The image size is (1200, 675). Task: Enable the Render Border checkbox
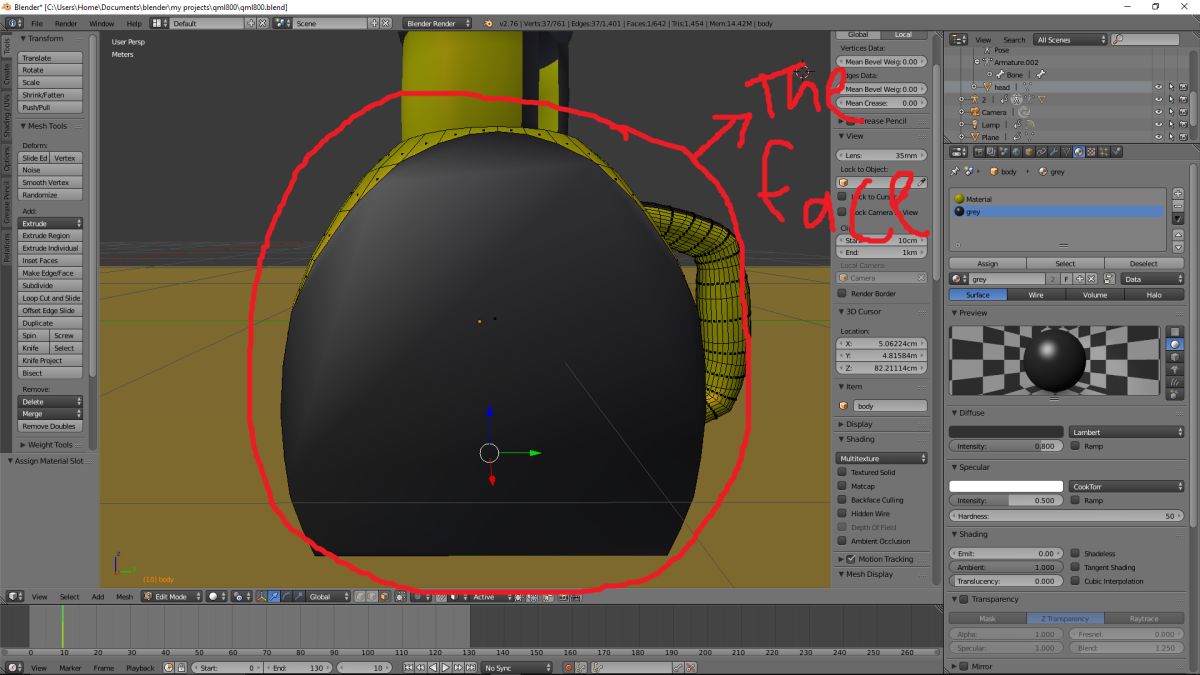pos(842,293)
